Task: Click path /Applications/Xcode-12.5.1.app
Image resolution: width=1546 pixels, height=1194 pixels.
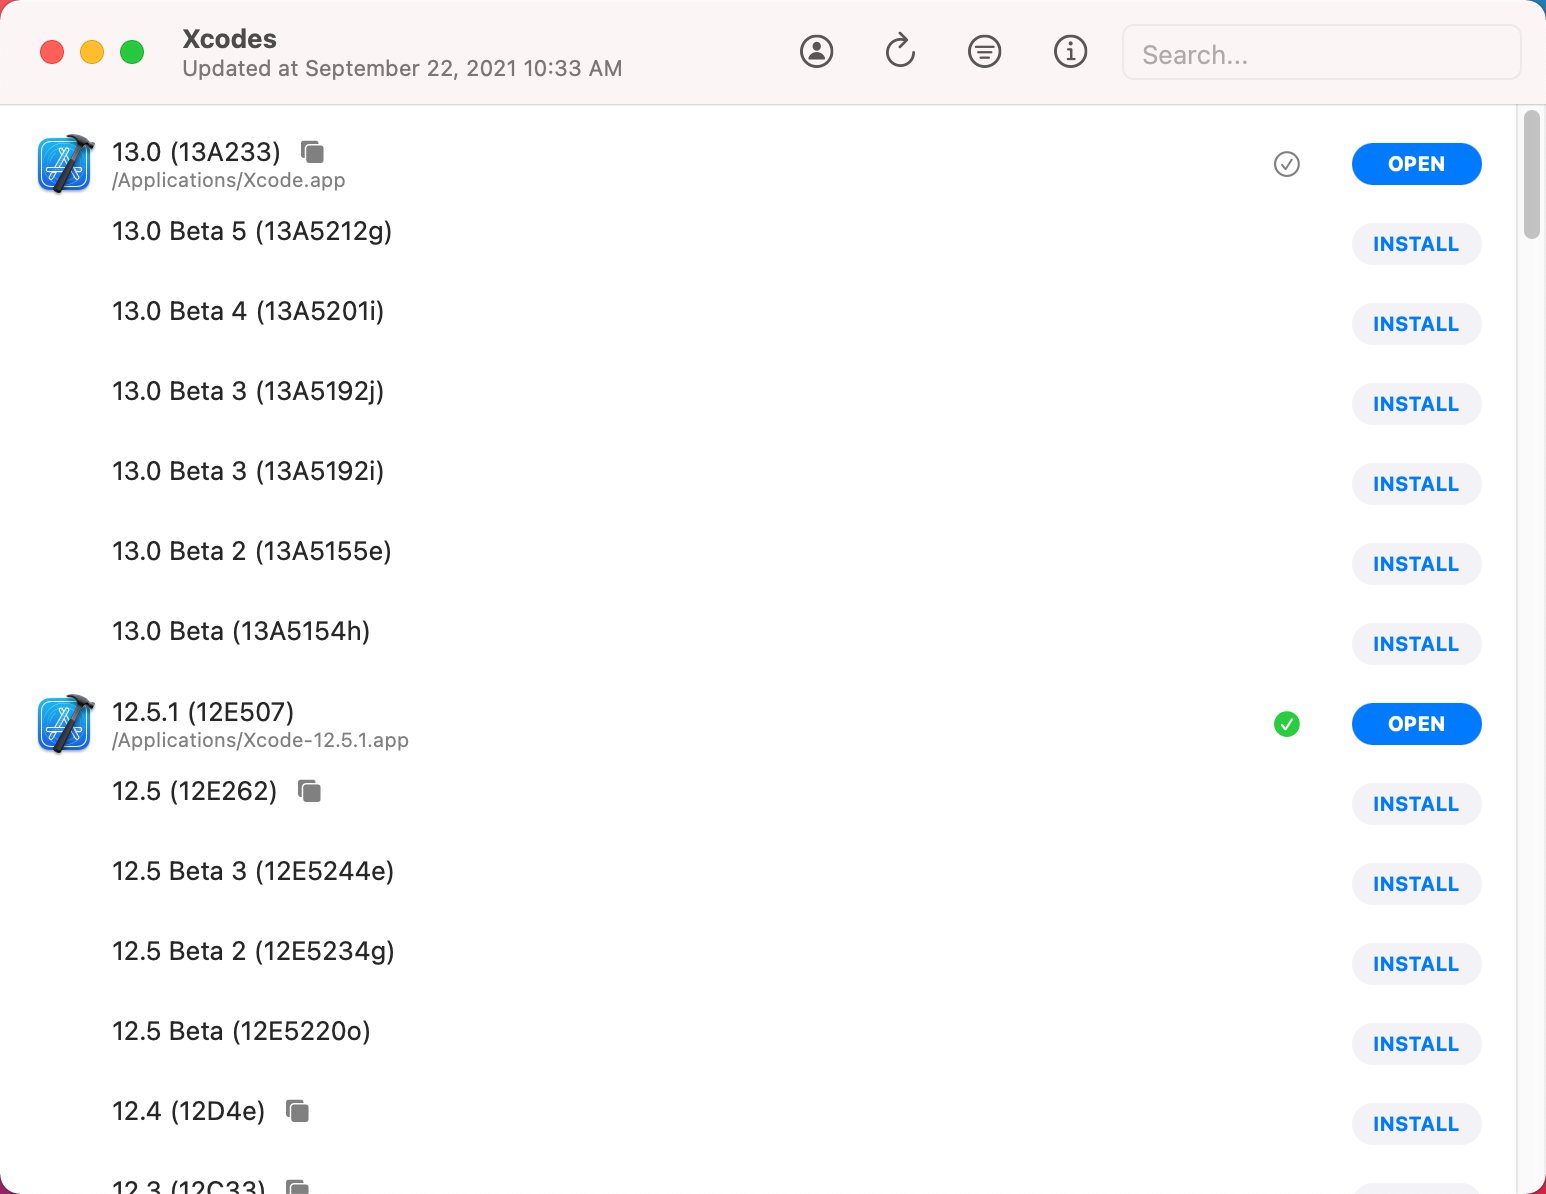Action: 260,741
